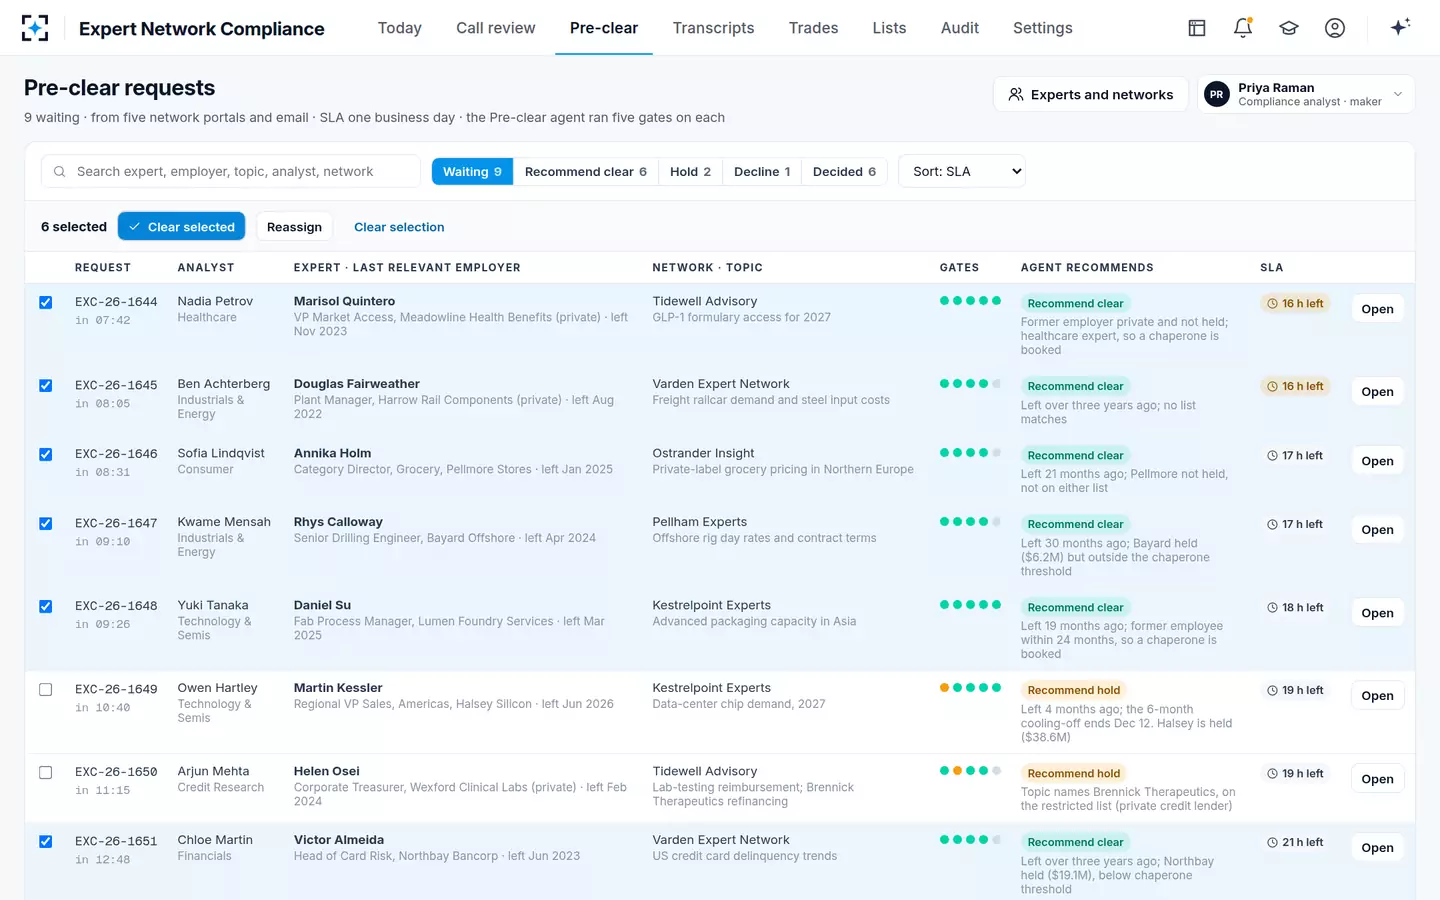Check the EXC-26-1649 row checkbox
The image size is (1440, 900).
(x=45, y=689)
